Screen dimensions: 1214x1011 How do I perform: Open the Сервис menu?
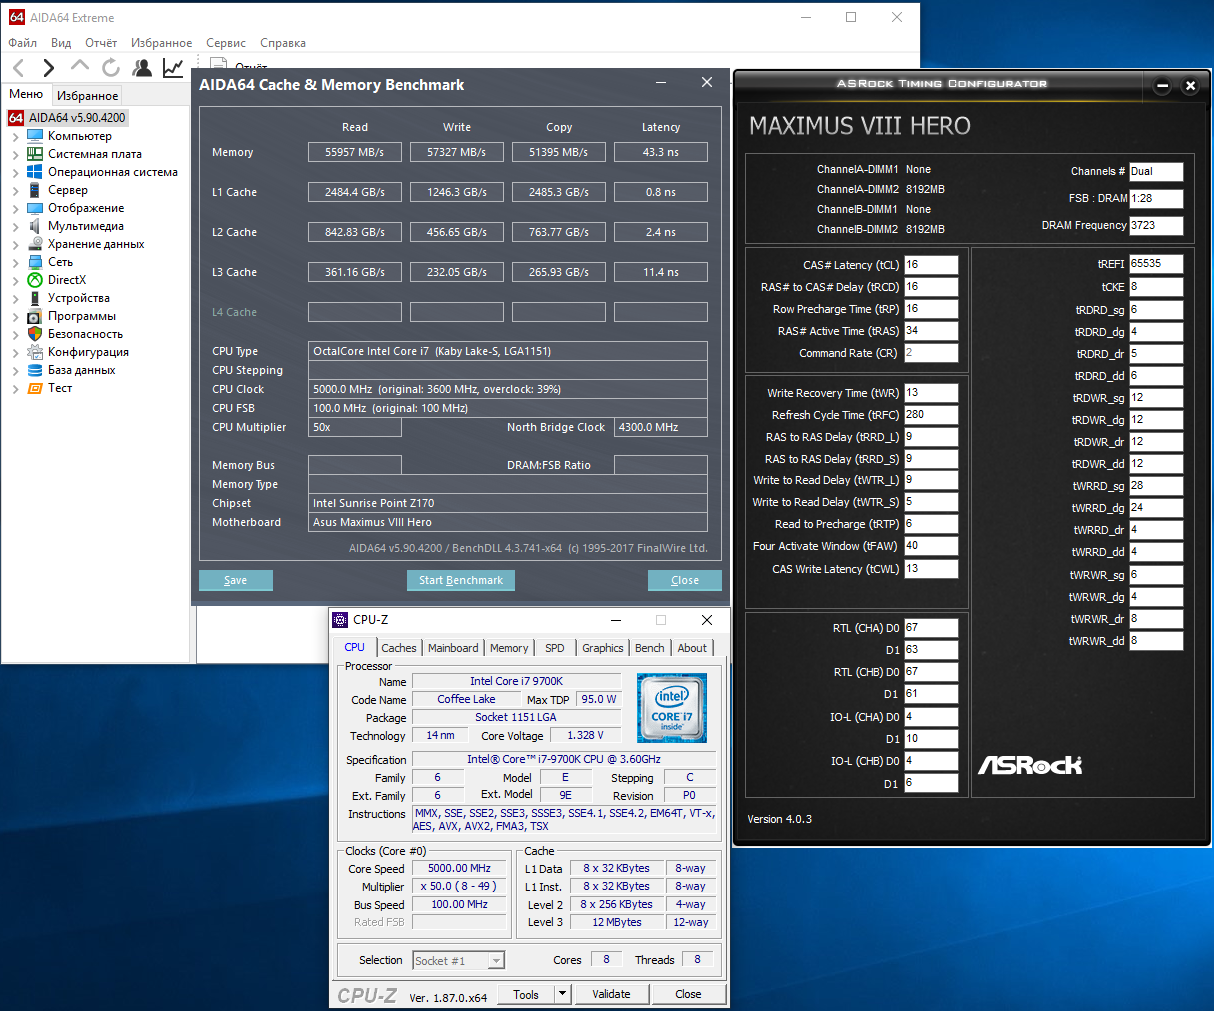click(x=226, y=43)
